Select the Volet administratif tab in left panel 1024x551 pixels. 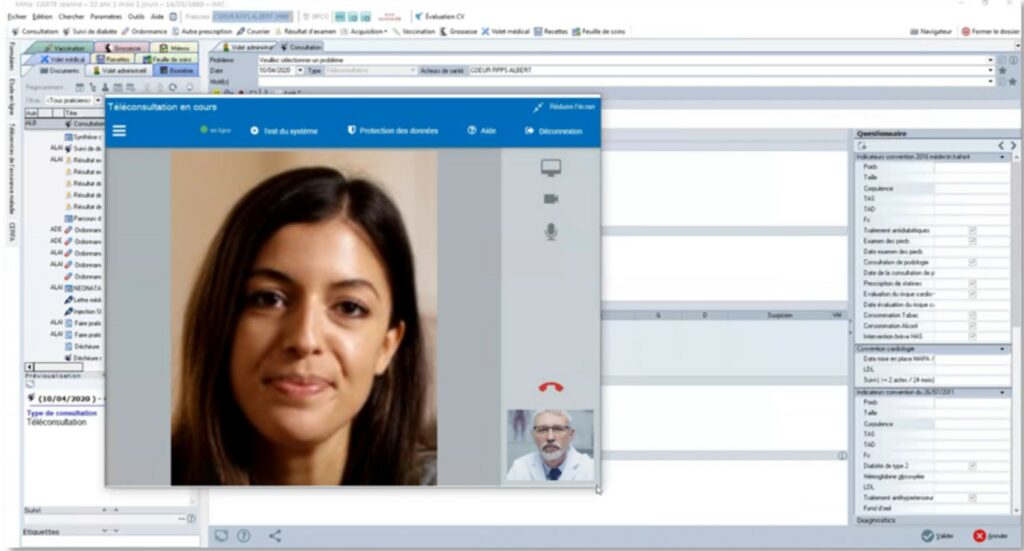[120, 71]
